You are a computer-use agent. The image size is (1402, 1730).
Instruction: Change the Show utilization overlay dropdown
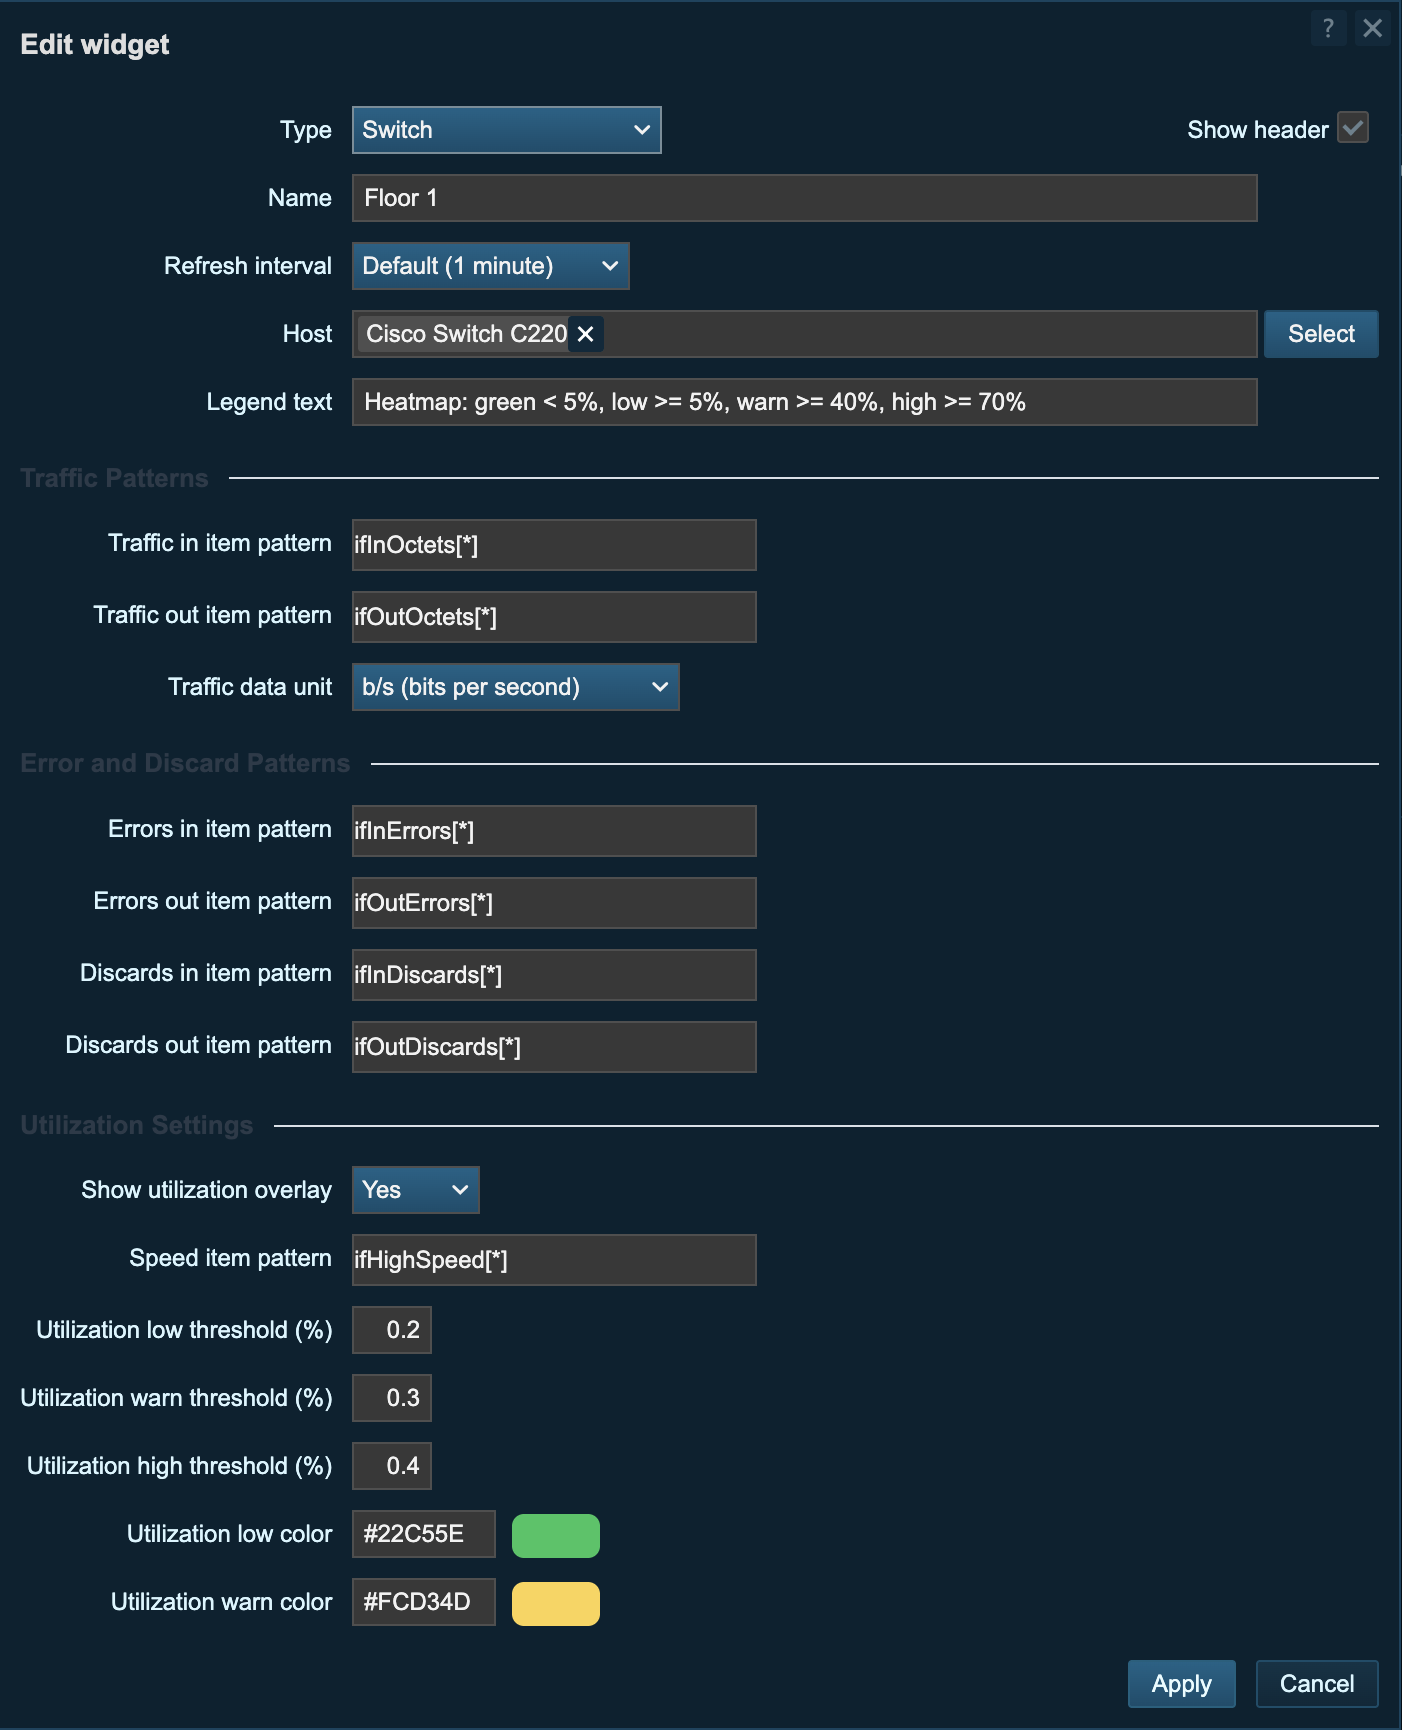(415, 1190)
